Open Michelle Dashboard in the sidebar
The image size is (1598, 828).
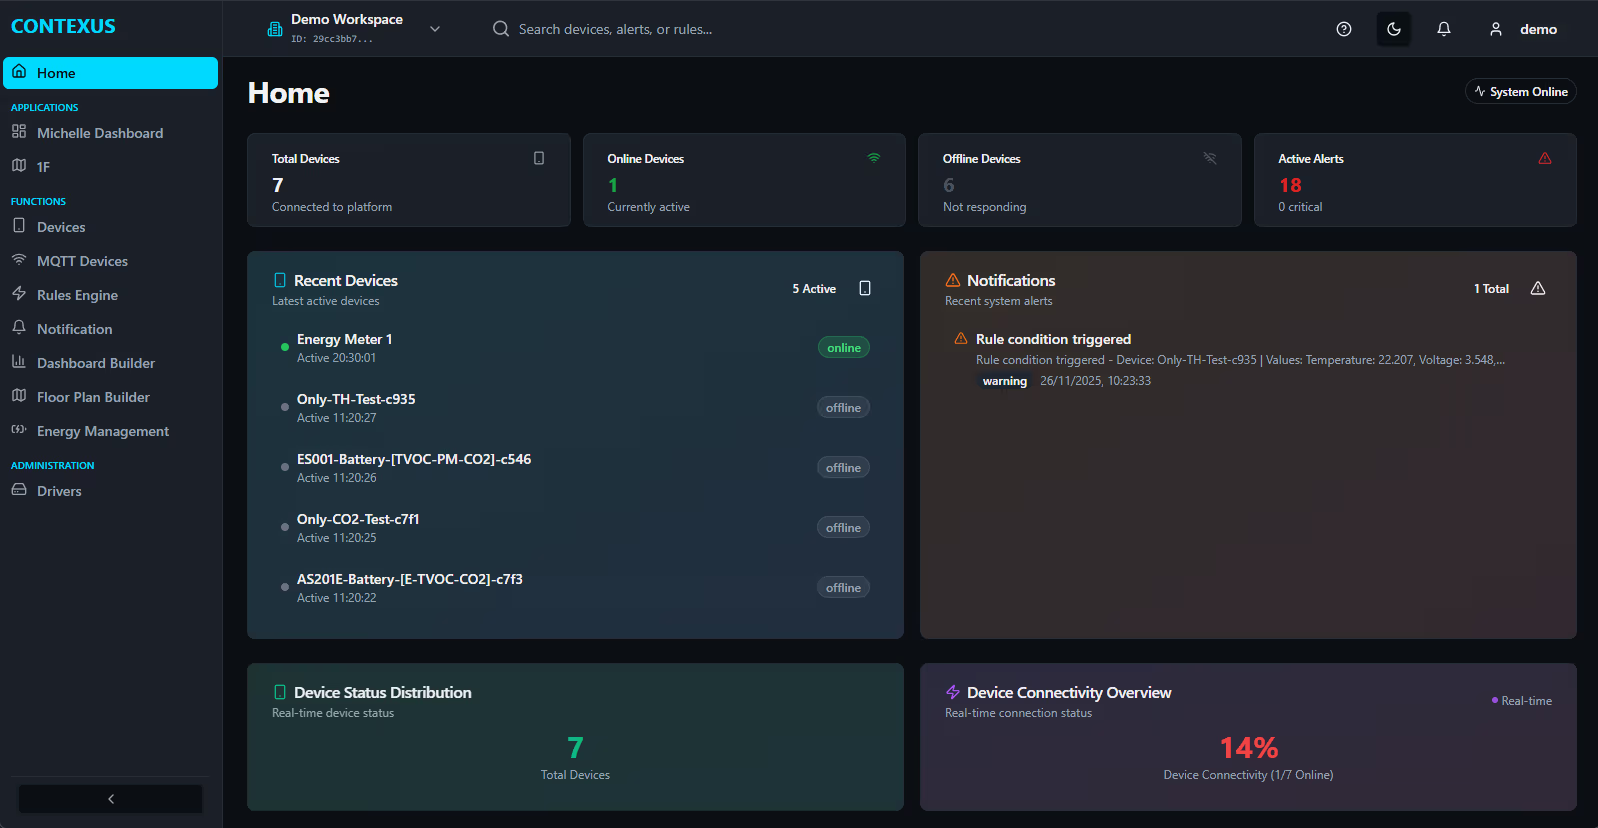pos(99,133)
